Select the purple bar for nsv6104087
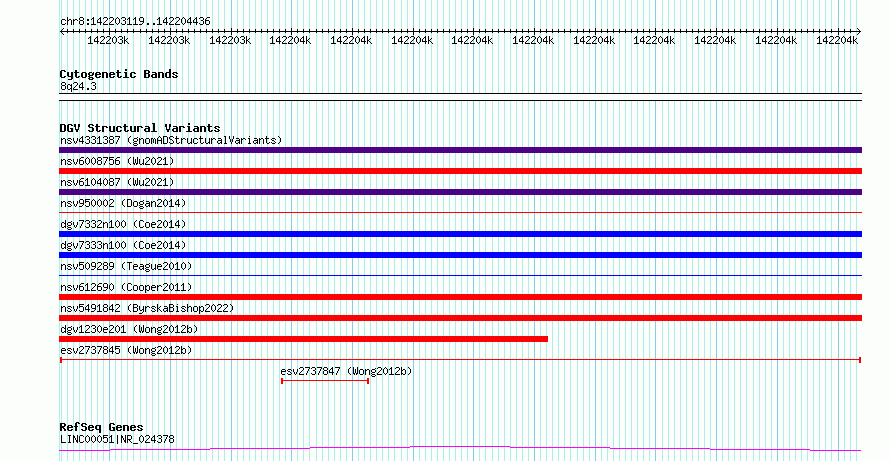 coord(460,192)
